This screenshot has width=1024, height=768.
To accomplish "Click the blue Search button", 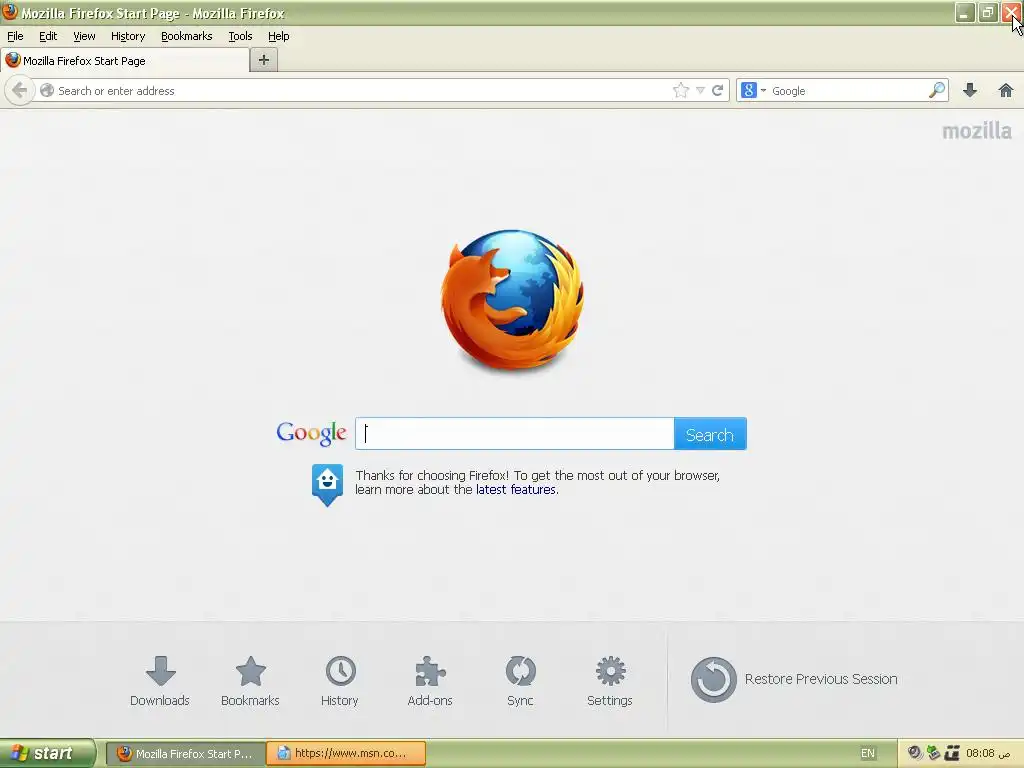I will tap(710, 434).
